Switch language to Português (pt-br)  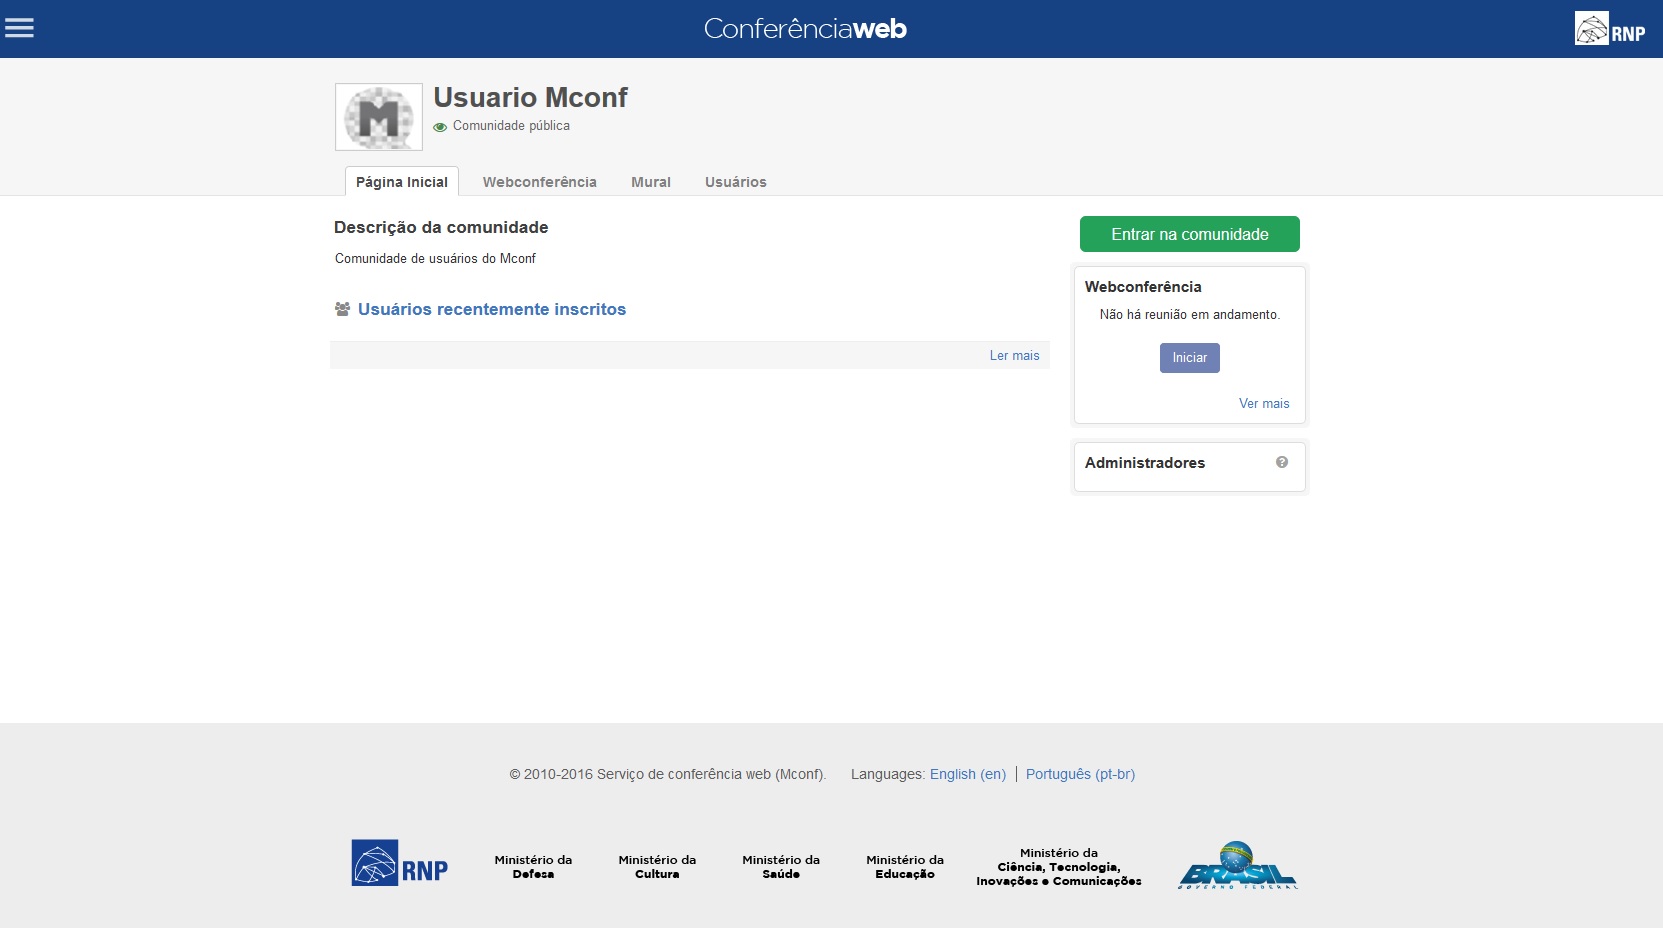tap(1080, 774)
